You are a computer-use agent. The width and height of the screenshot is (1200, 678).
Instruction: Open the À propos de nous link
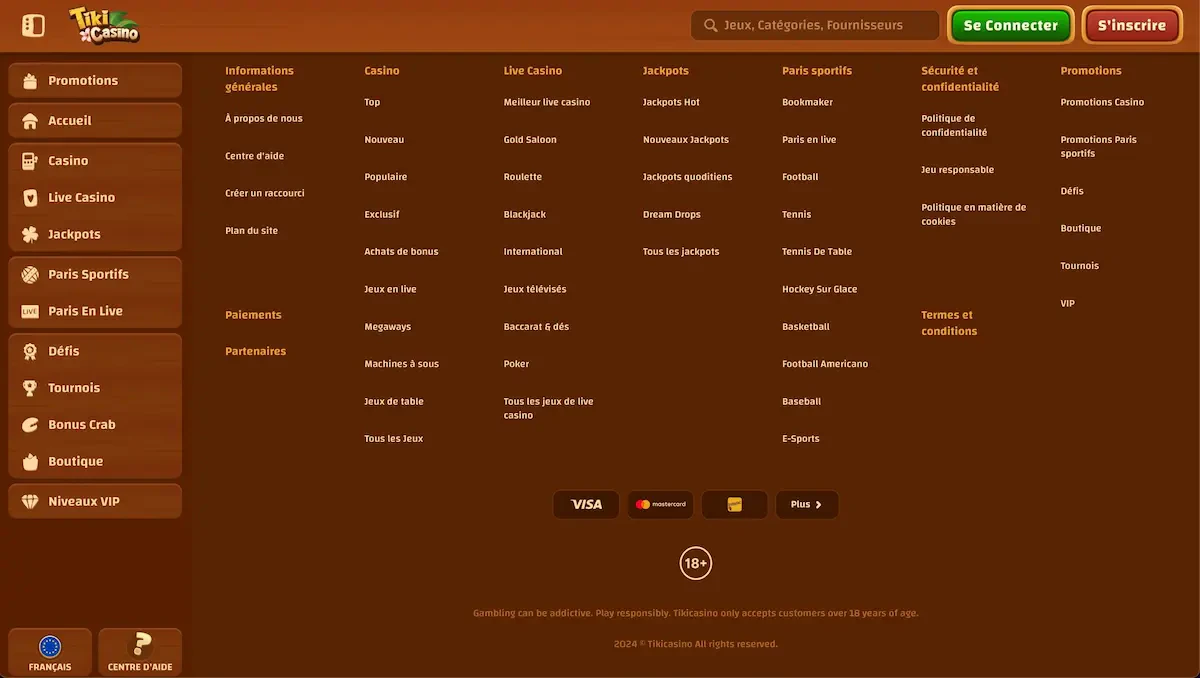pyautogui.click(x=264, y=119)
